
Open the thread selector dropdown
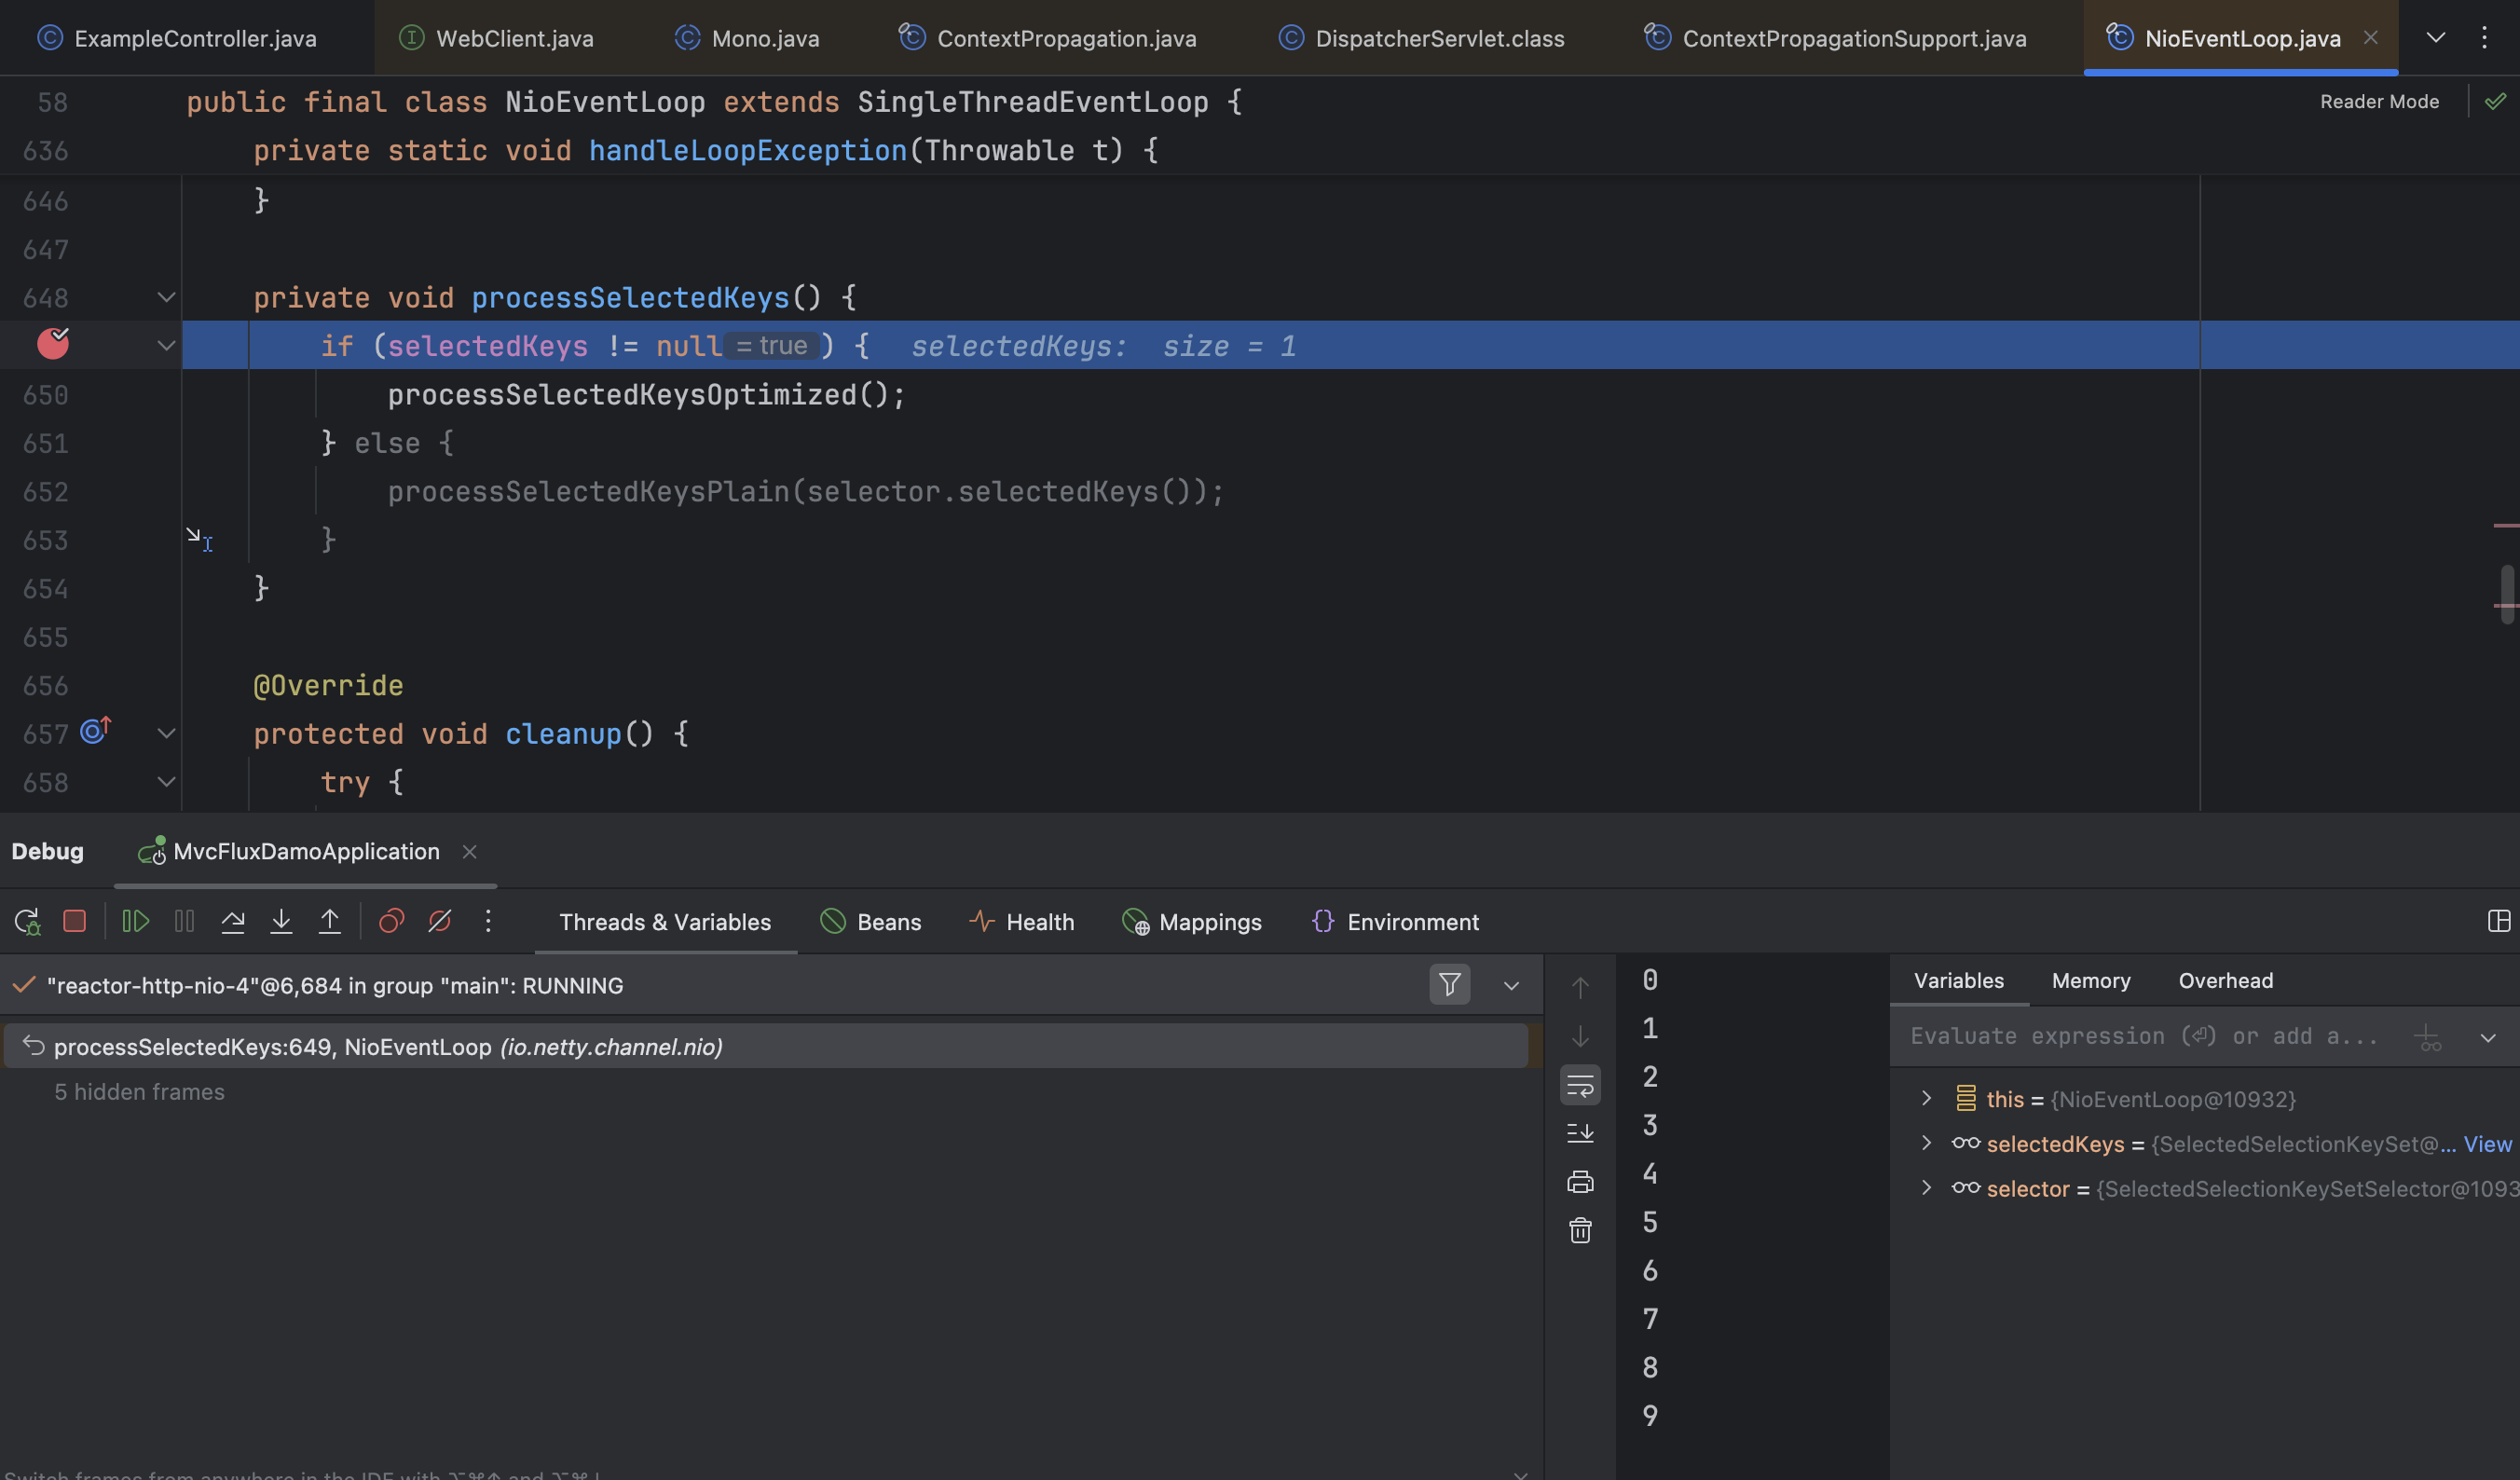pyautogui.click(x=1511, y=986)
